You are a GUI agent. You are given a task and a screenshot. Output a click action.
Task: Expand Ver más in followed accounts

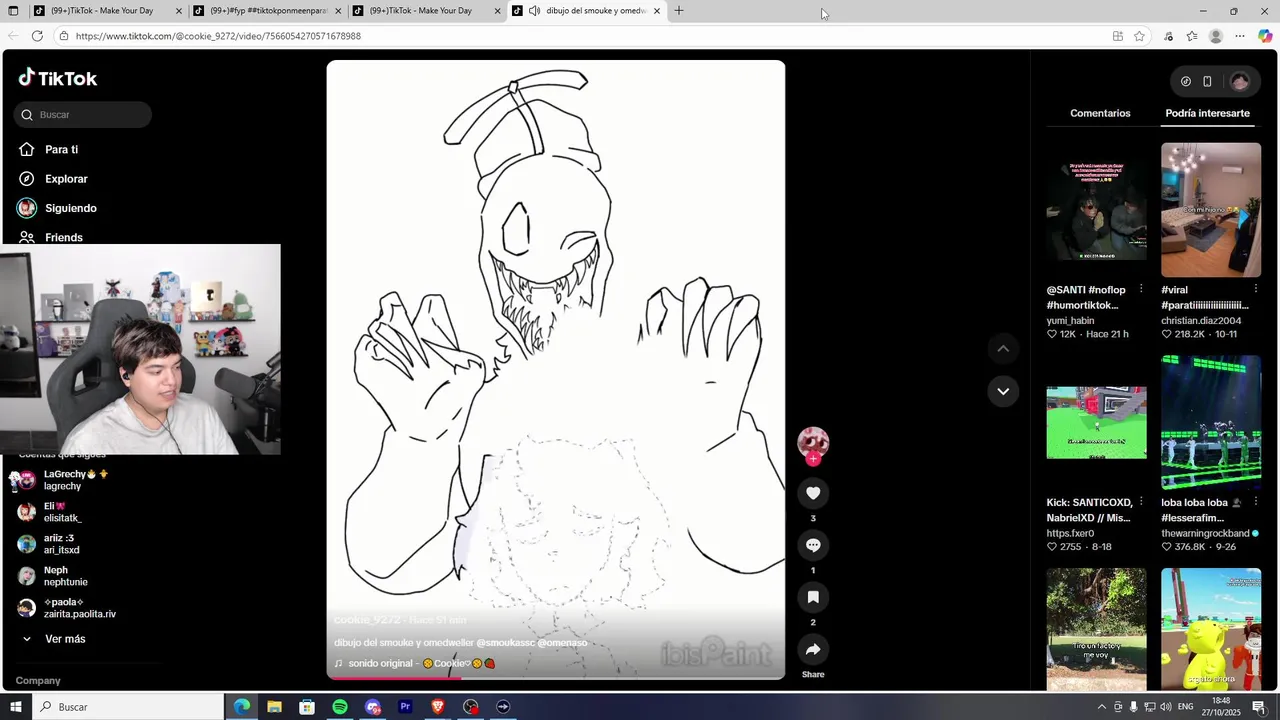tap(54, 639)
